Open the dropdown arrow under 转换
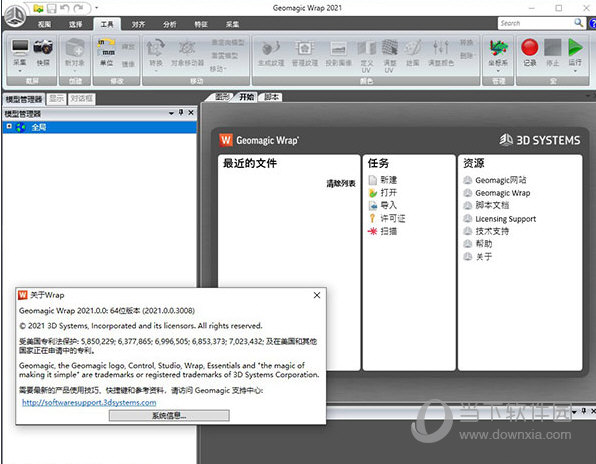The height and width of the screenshot is (464, 596). (156, 71)
